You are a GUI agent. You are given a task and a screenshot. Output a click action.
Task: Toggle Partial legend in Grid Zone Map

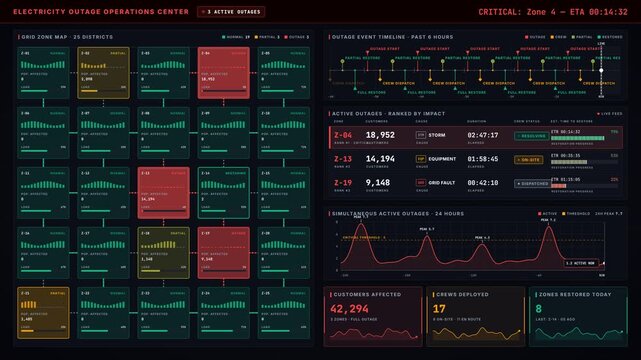(267, 37)
